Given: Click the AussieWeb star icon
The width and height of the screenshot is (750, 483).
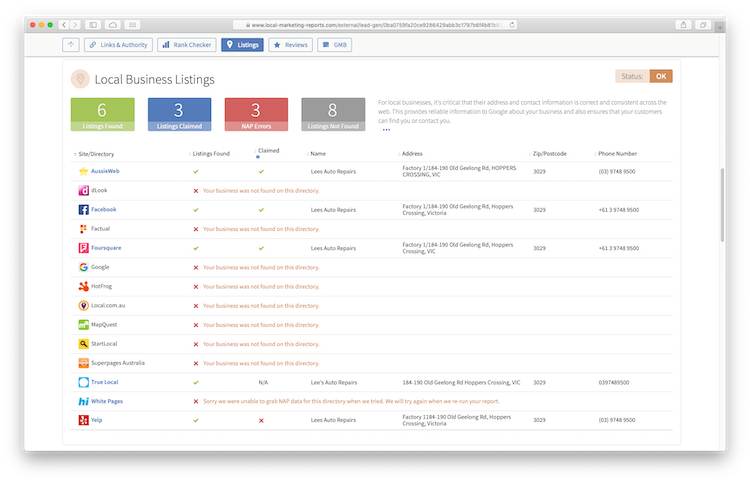Looking at the screenshot, I should click(83, 171).
